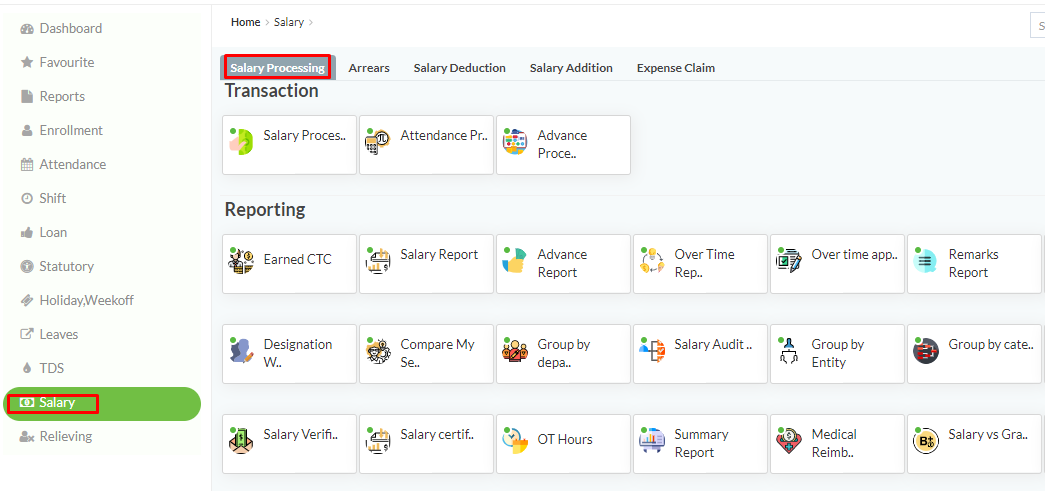
Task: Click the TDS droplet icon
Action: (27, 368)
